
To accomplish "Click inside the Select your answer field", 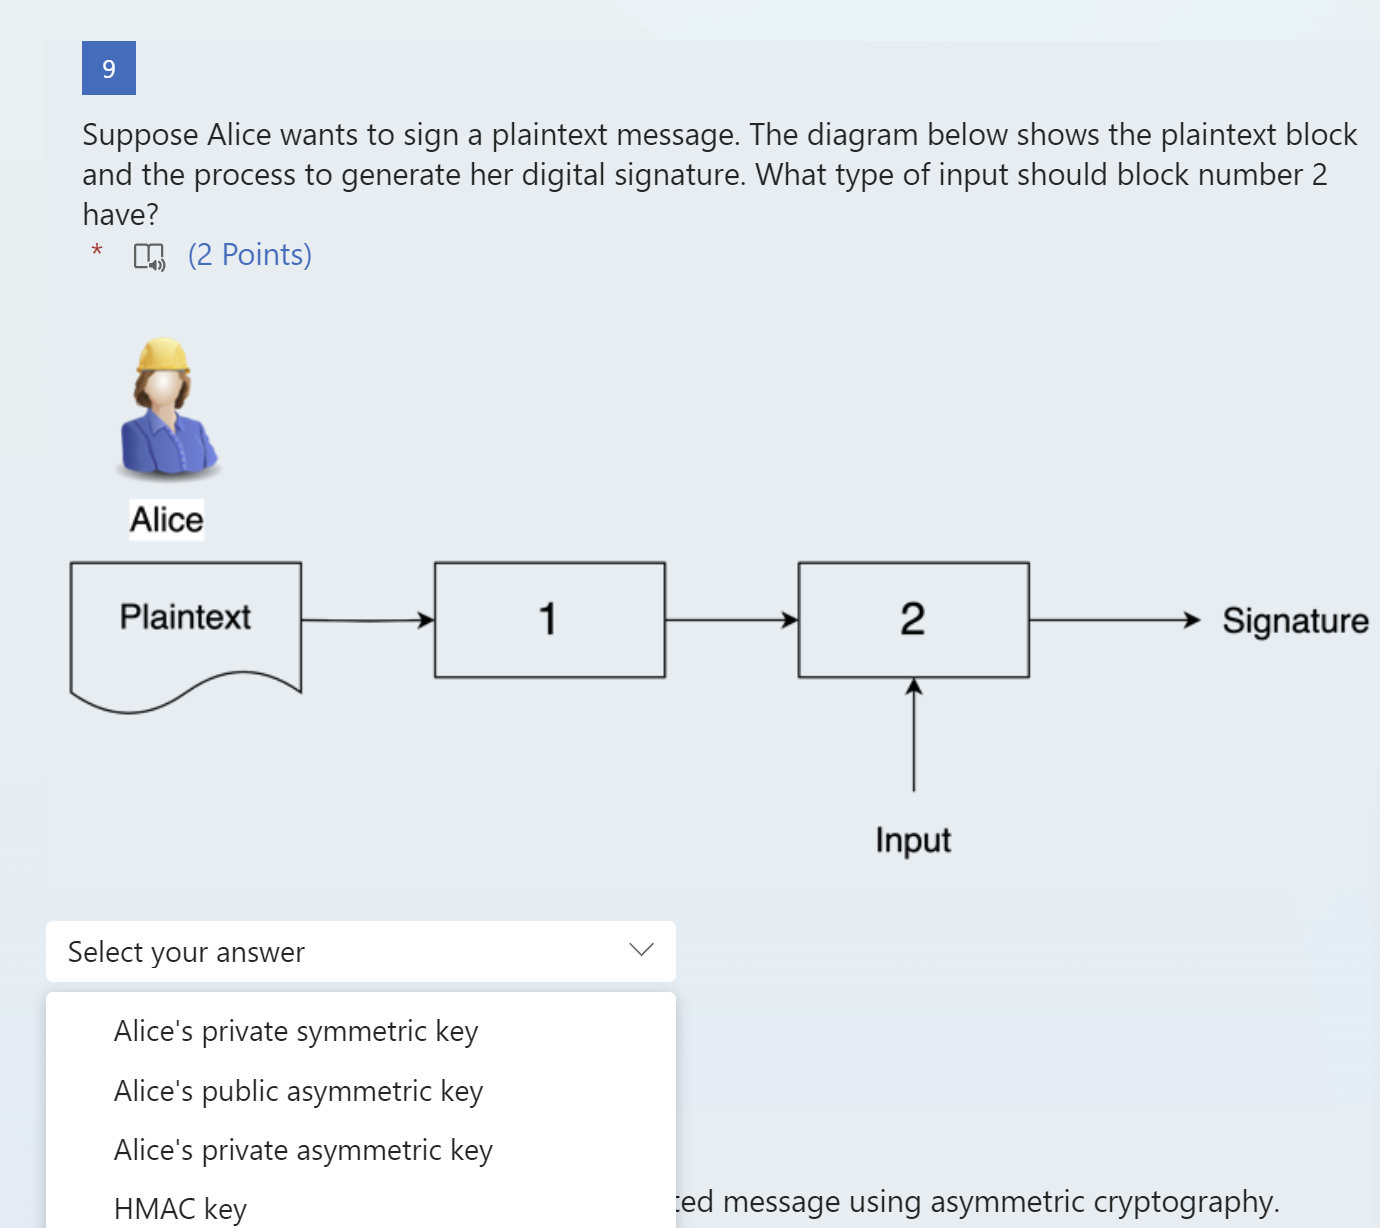I will pos(300,951).
